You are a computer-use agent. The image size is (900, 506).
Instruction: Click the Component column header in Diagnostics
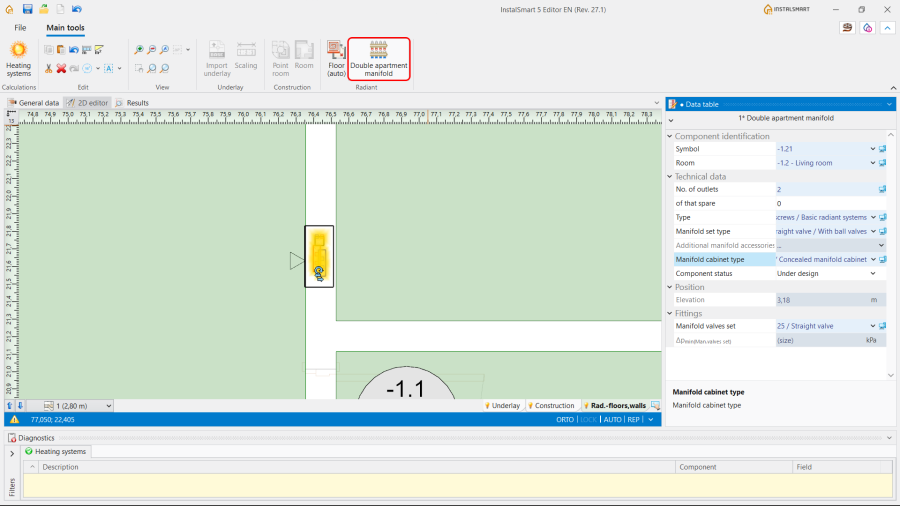click(734, 467)
